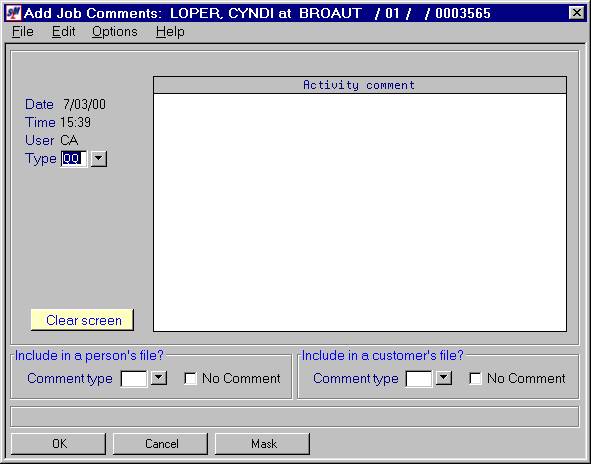Close the Add Job Comments window
Image resolution: width=591 pixels, height=464 pixels.
(576, 13)
